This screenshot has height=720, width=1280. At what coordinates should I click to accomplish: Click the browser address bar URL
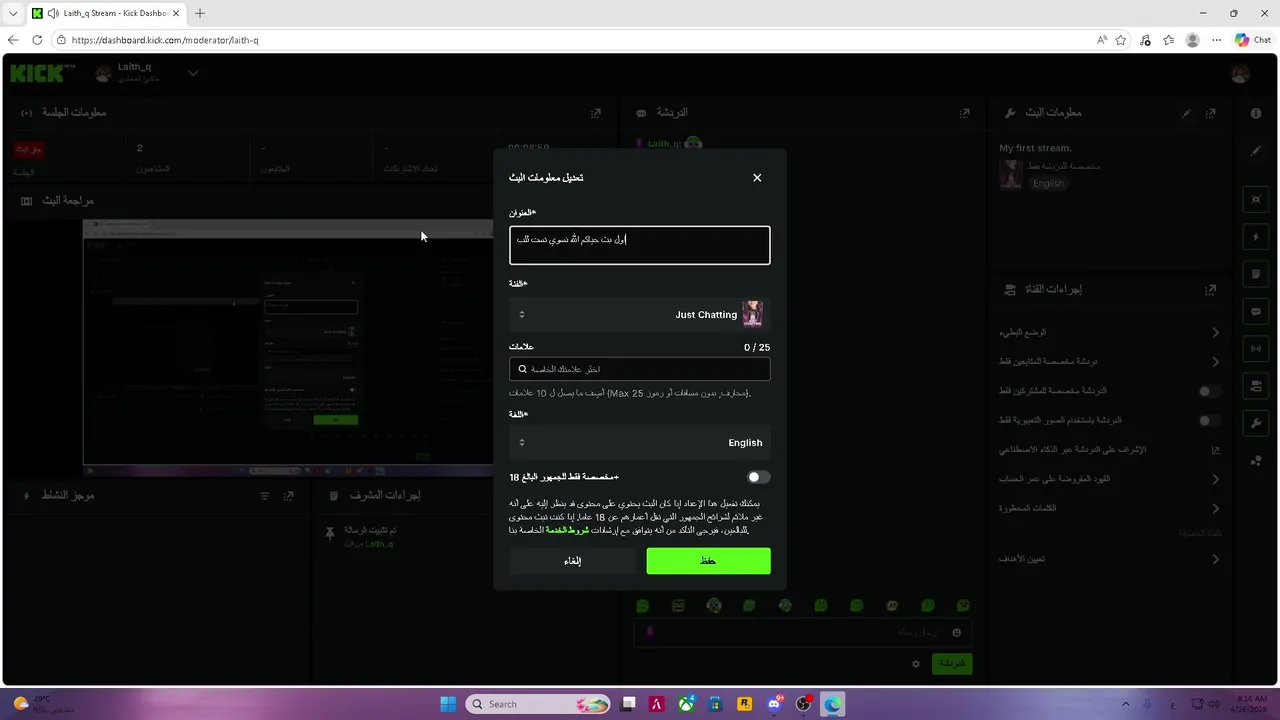pos(165,40)
